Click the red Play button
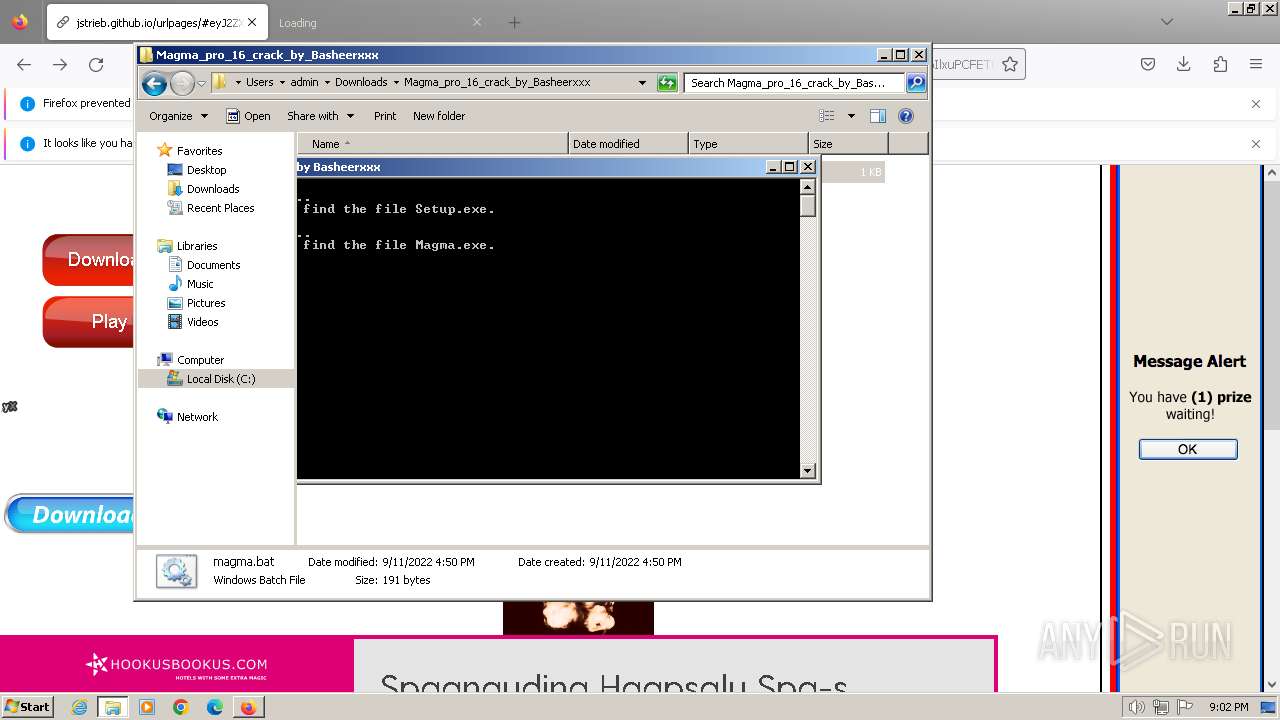Viewport: 1280px width, 720px height. point(88,322)
